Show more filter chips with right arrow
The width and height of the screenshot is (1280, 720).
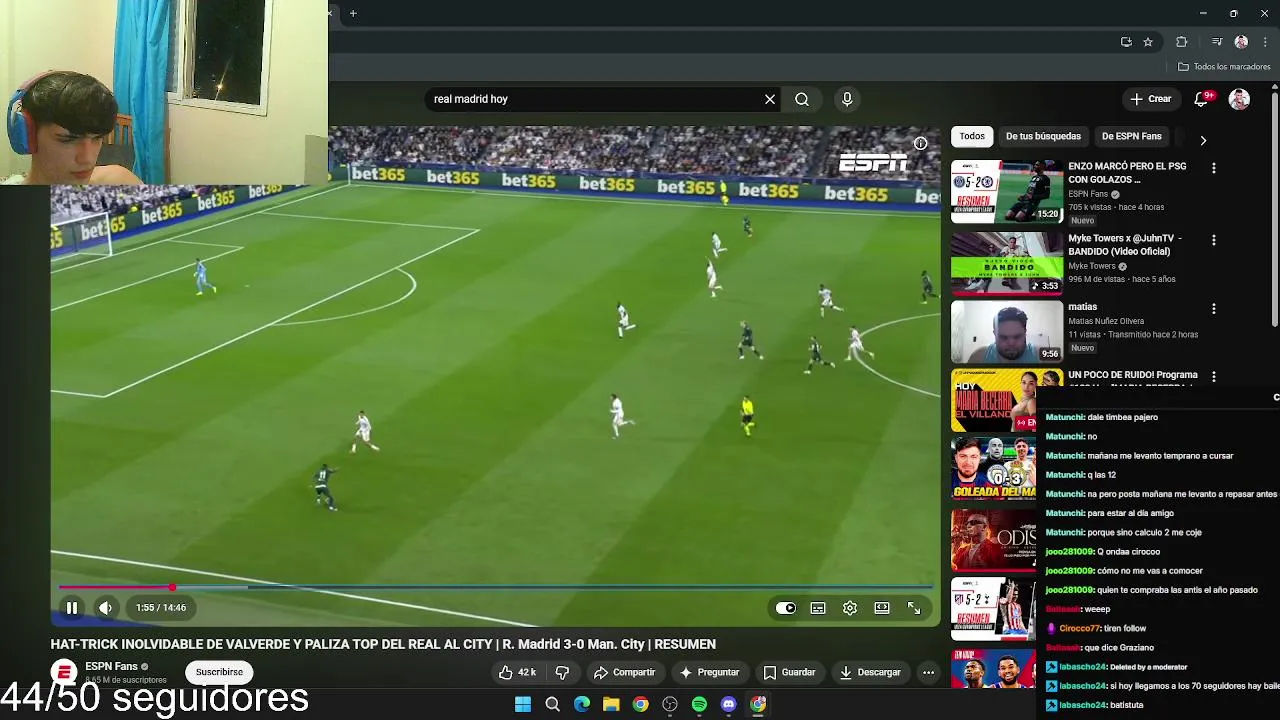[1203, 140]
